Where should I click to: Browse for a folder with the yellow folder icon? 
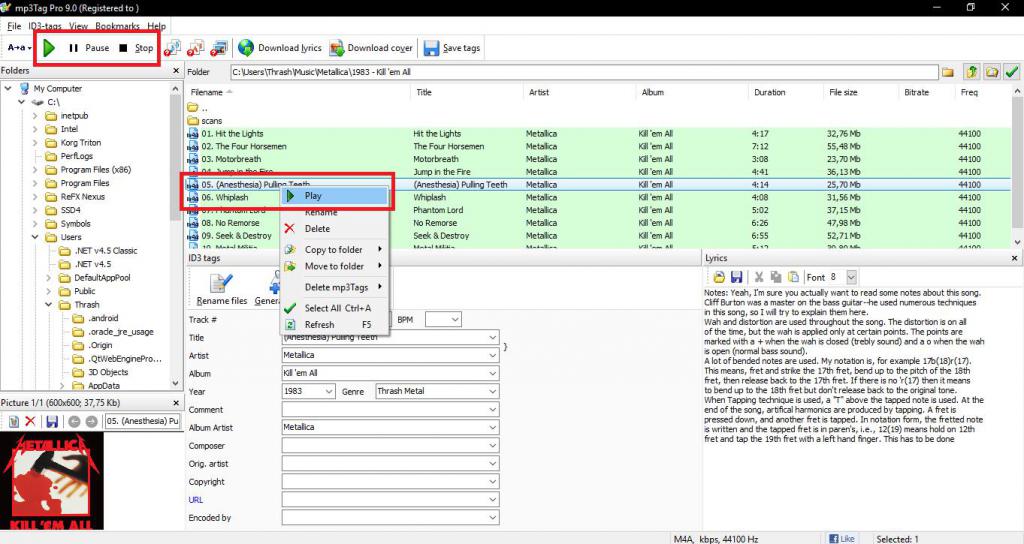point(948,72)
